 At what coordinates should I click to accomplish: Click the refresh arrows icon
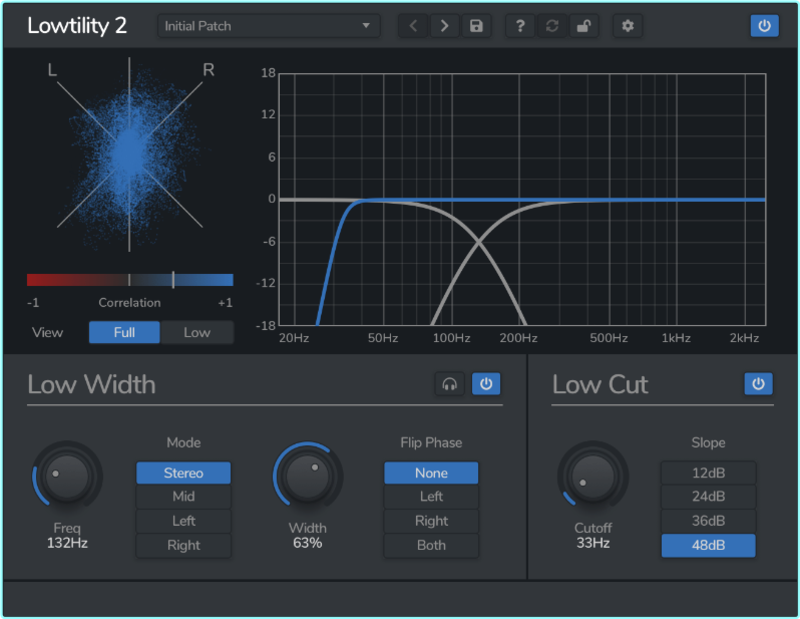click(552, 26)
